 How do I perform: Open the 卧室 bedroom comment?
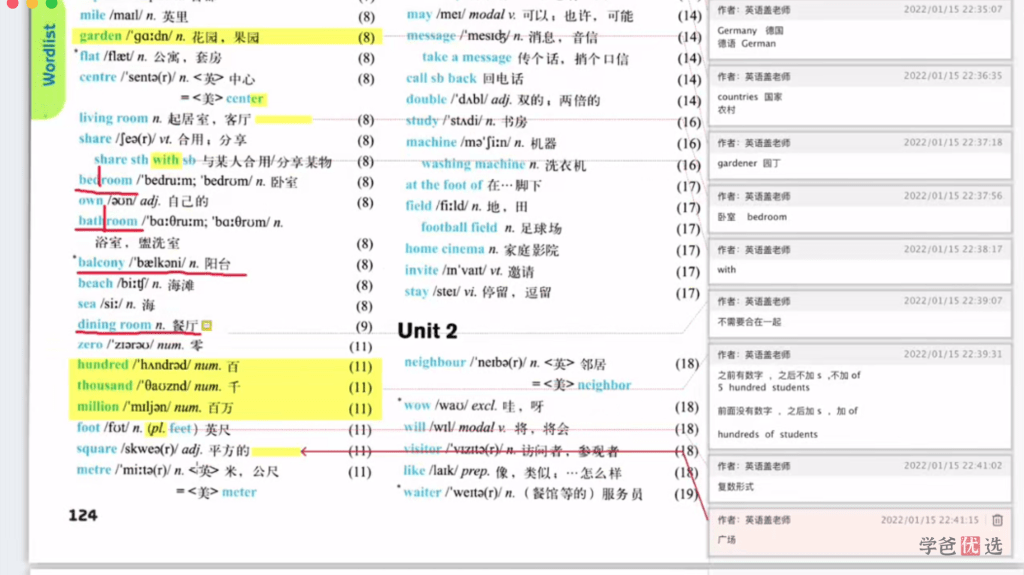[x=860, y=208]
